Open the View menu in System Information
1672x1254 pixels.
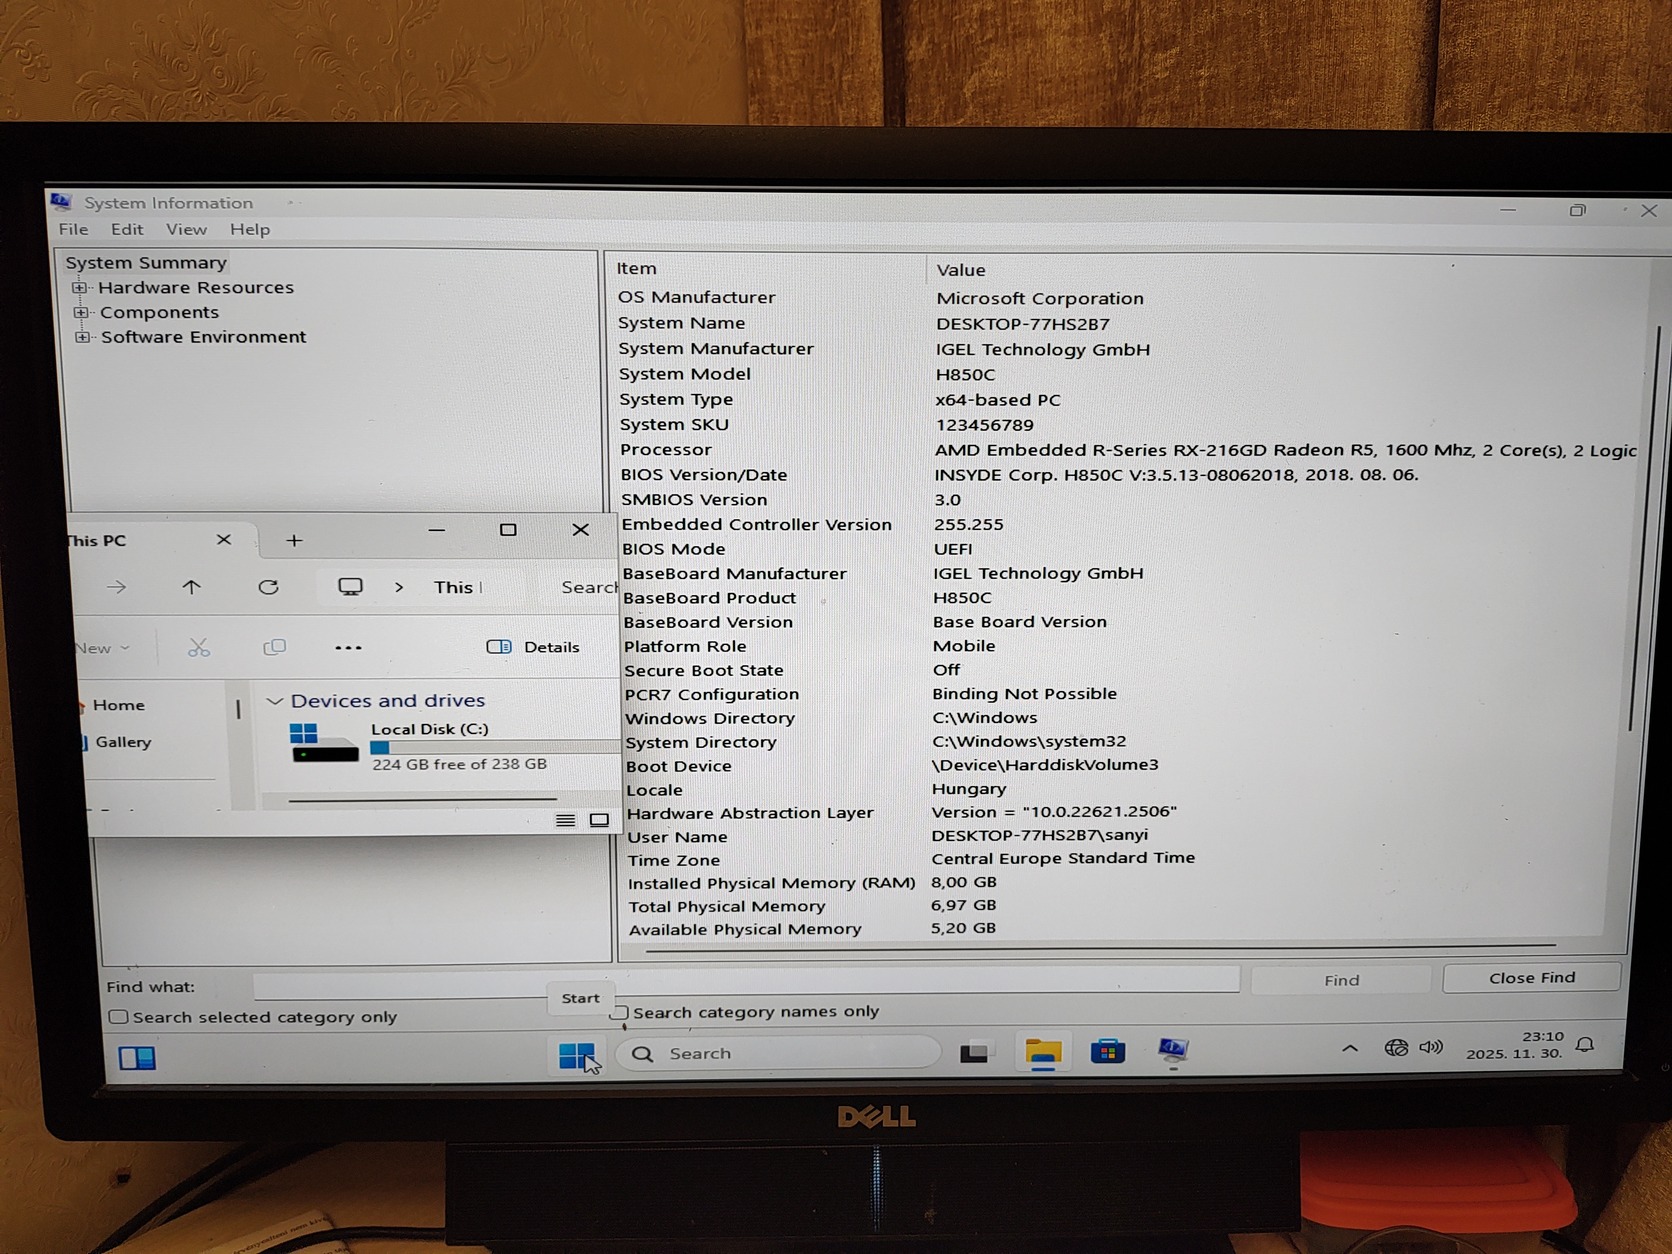pos(186,229)
